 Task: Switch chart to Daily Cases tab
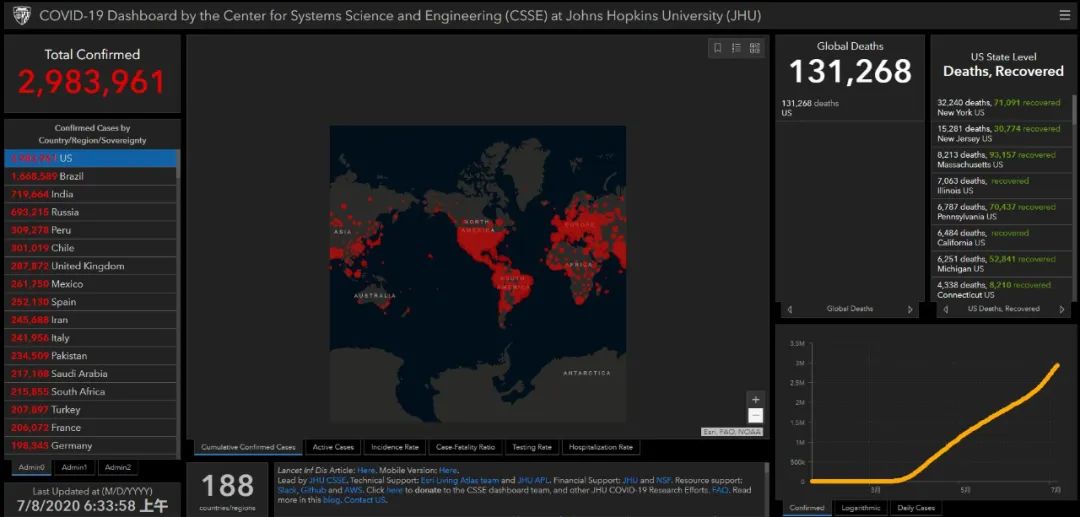[x=916, y=508]
